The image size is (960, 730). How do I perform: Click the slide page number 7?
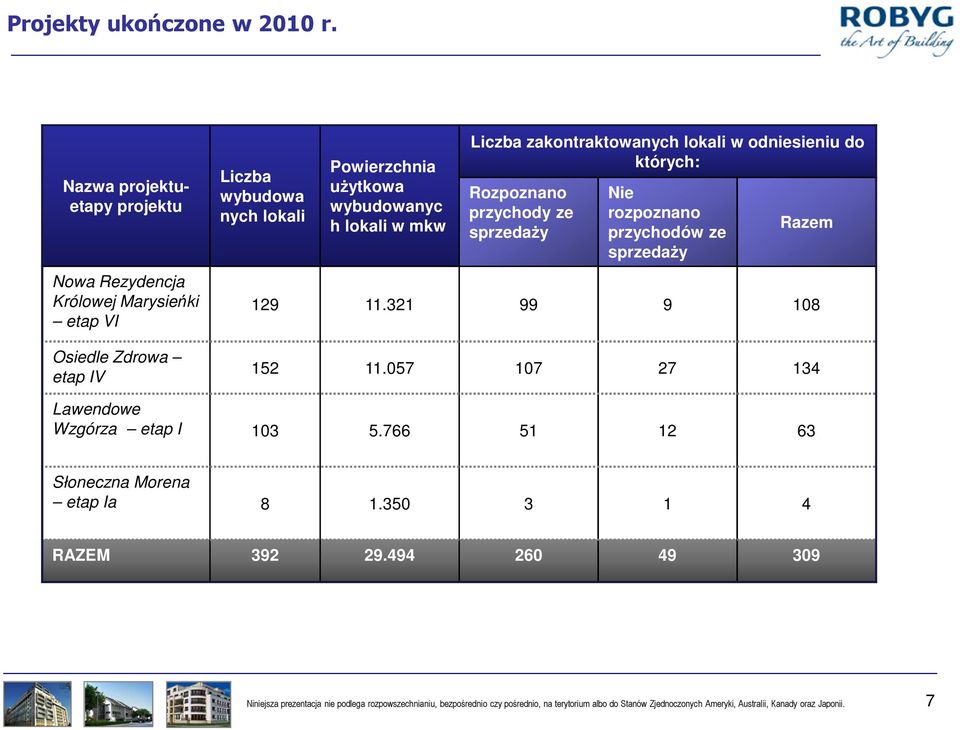point(930,701)
